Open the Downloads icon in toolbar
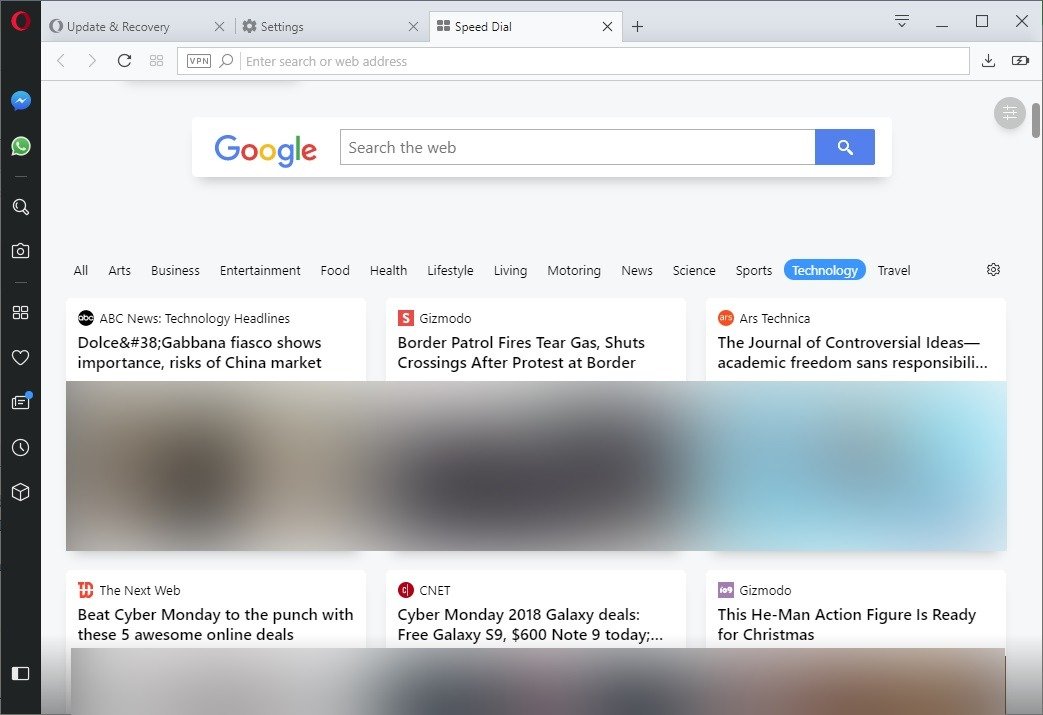 988,61
